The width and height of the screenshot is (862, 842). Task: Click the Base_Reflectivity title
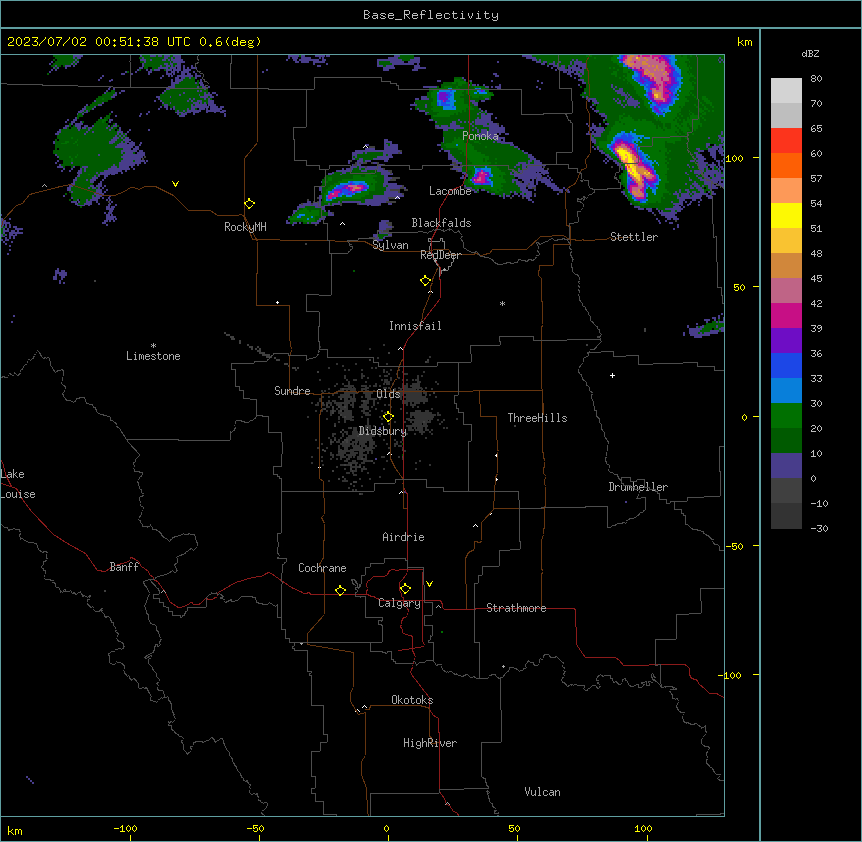click(431, 15)
